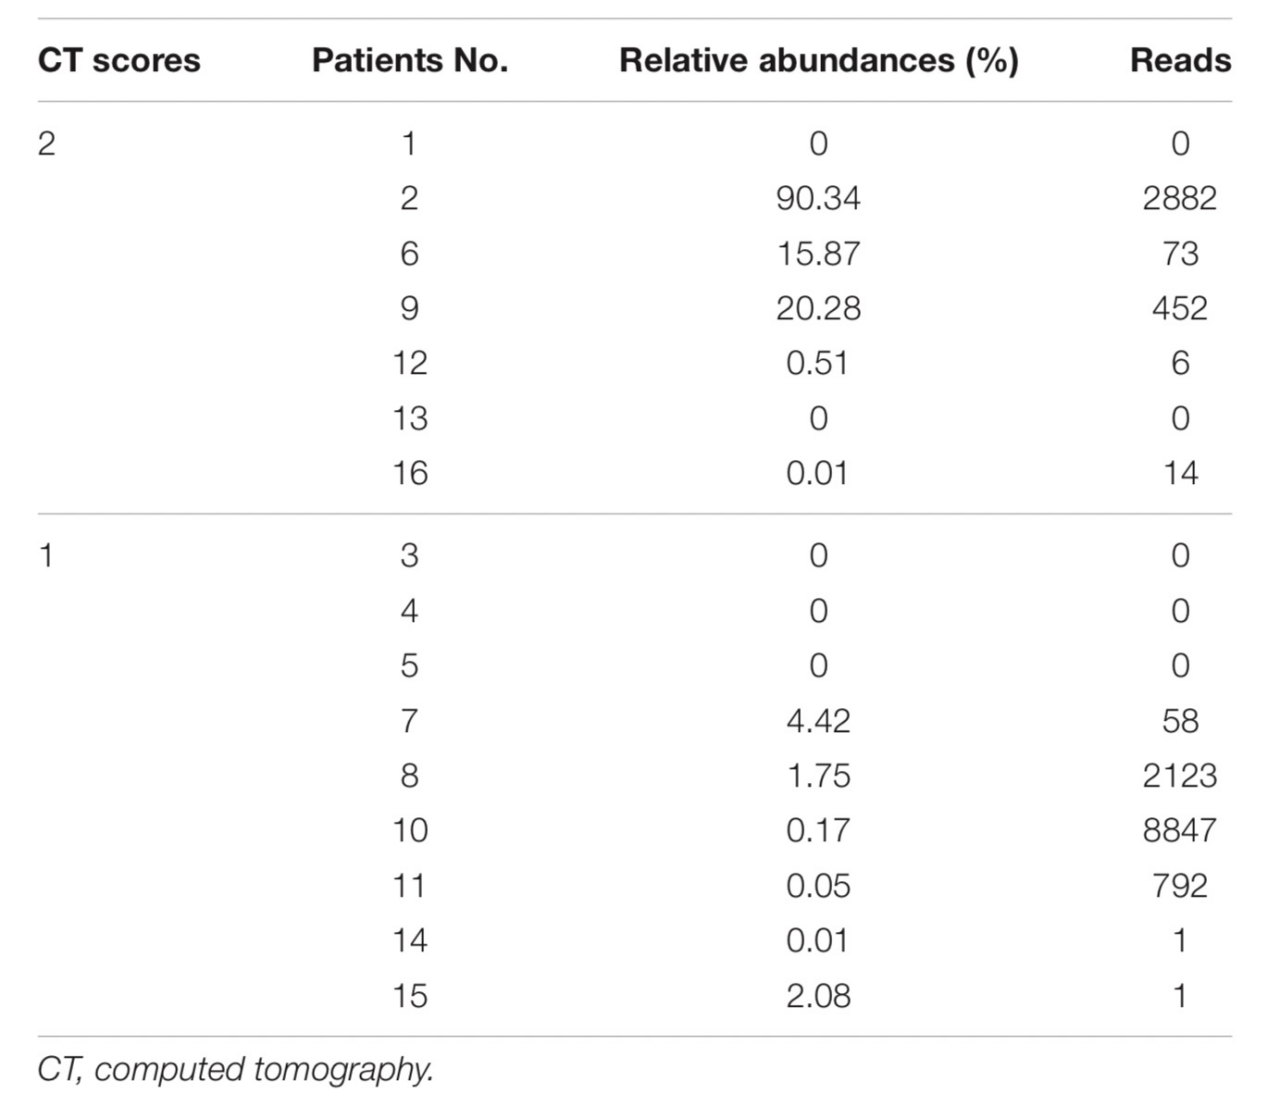Select the 2.08 abundance value
The image size is (1268, 1118).
point(818,995)
